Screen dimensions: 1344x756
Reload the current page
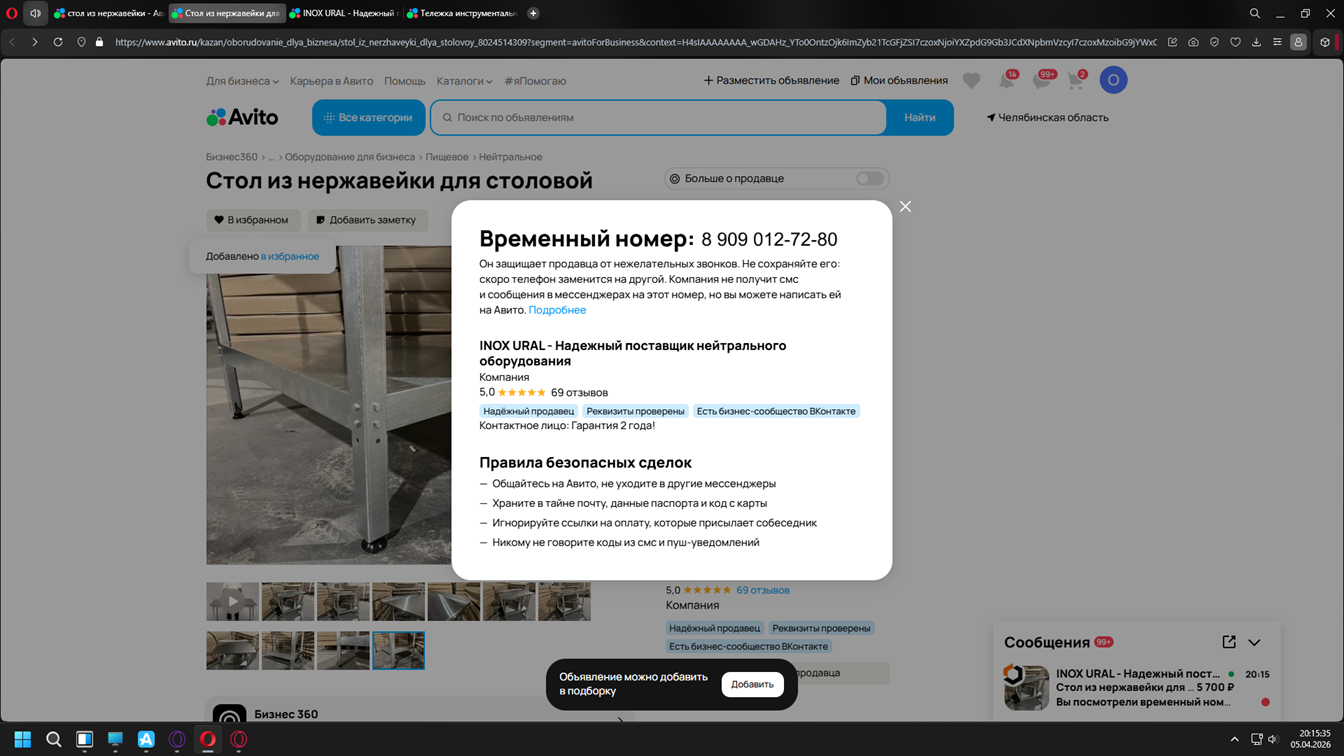coord(58,42)
